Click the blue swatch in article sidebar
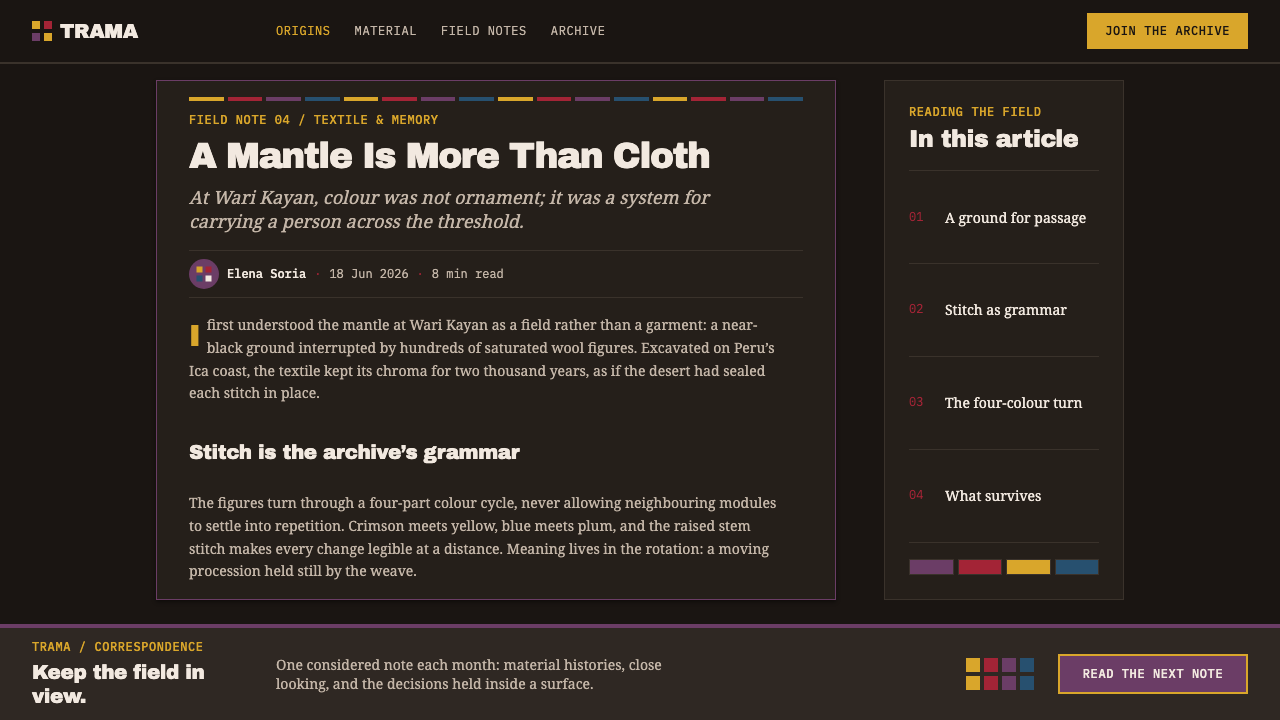The image size is (1280, 720). (x=1077, y=567)
